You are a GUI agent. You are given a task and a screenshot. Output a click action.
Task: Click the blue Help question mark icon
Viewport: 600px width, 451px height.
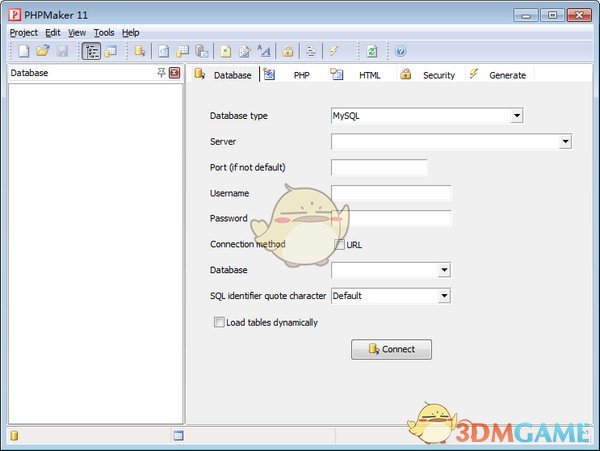(400, 51)
